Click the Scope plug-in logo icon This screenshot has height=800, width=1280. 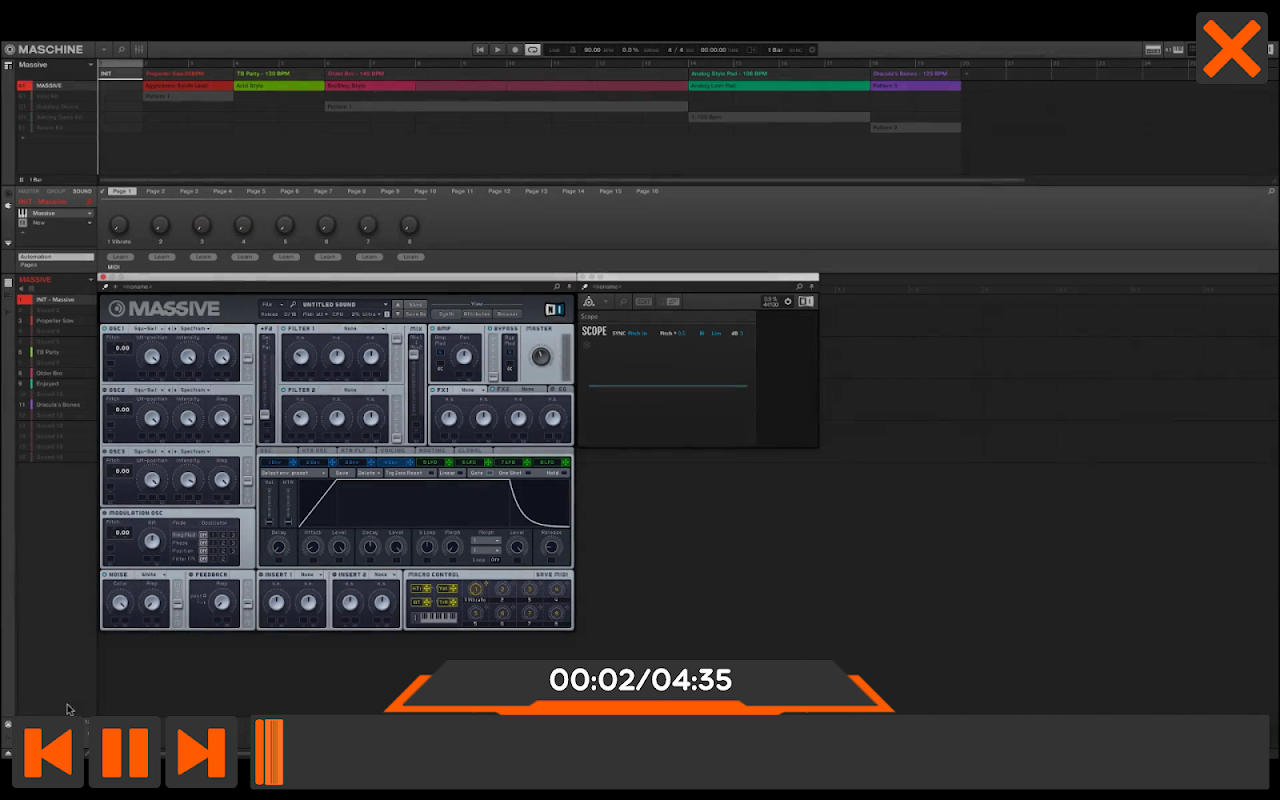[588, 301]
